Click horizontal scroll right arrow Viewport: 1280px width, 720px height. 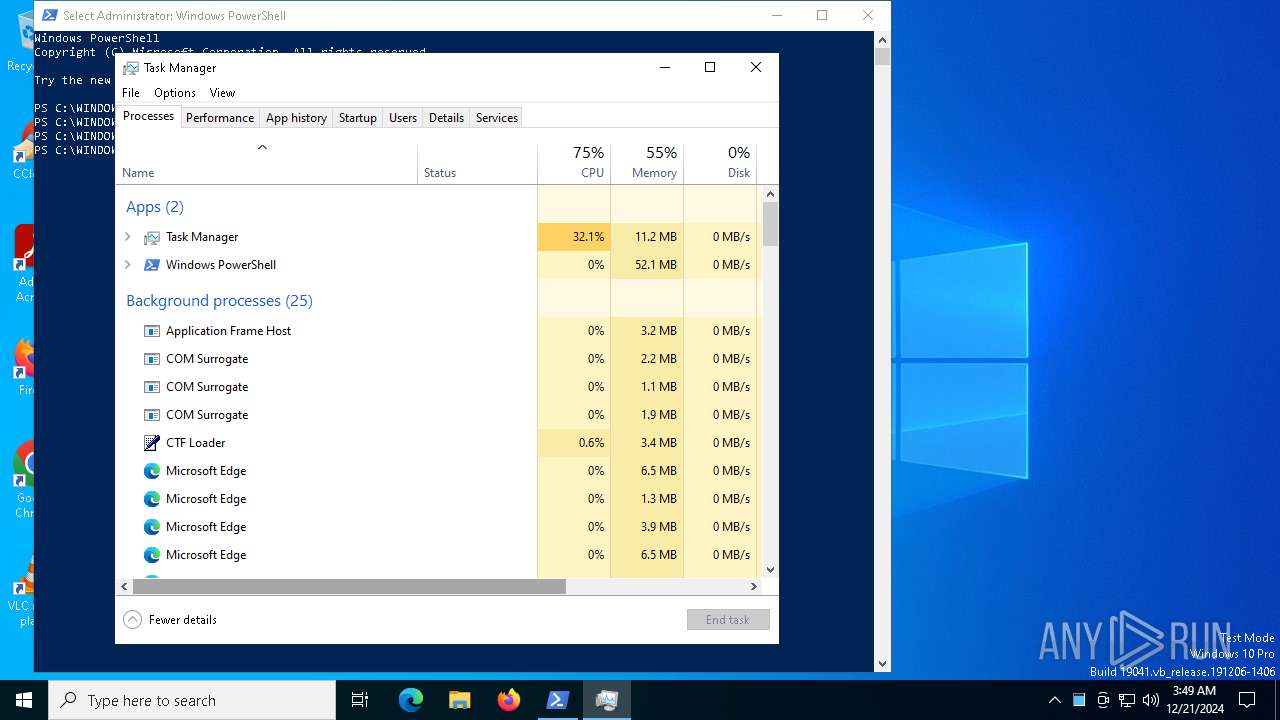[754, 587]
